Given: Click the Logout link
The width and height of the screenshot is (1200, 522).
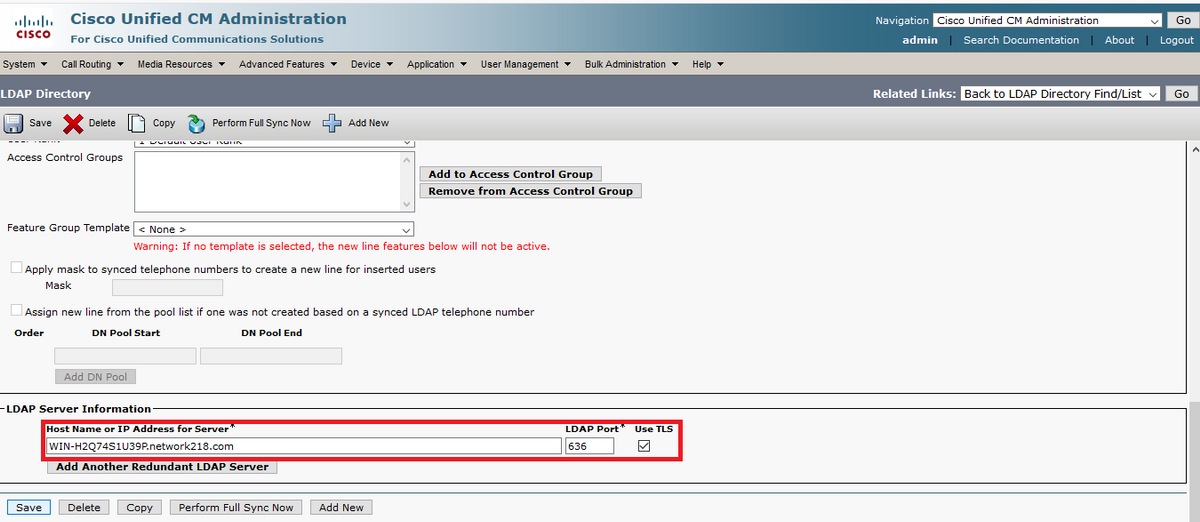Looking at the screenshot, I should click(1177, 40).
